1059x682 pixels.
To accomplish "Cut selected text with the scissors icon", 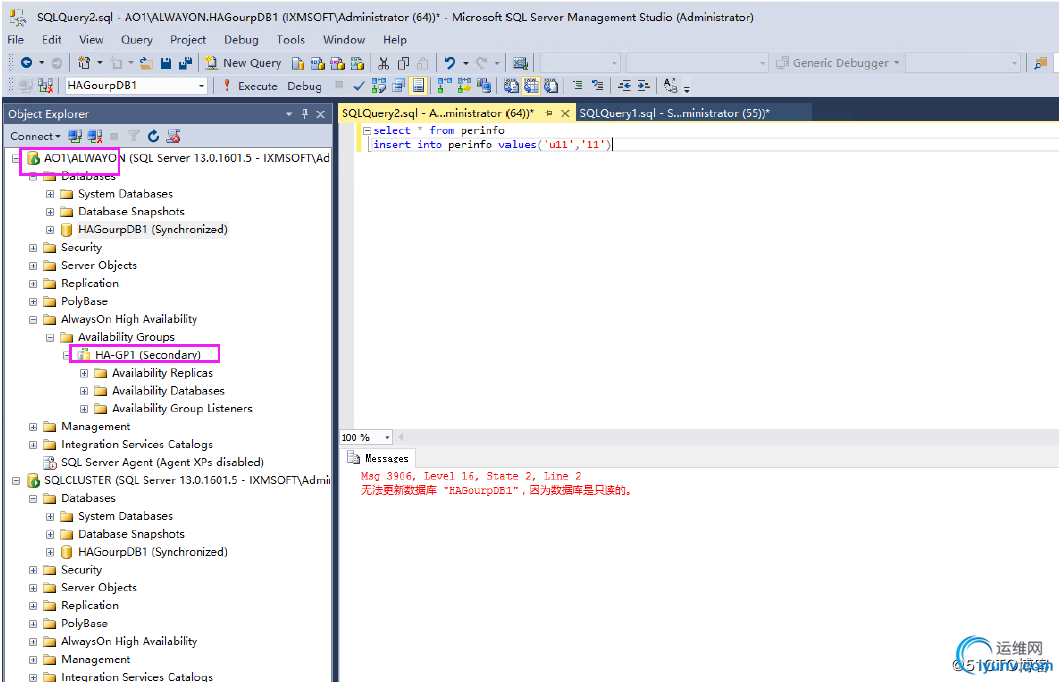I will pyautogui.click(x=384, y=63).
